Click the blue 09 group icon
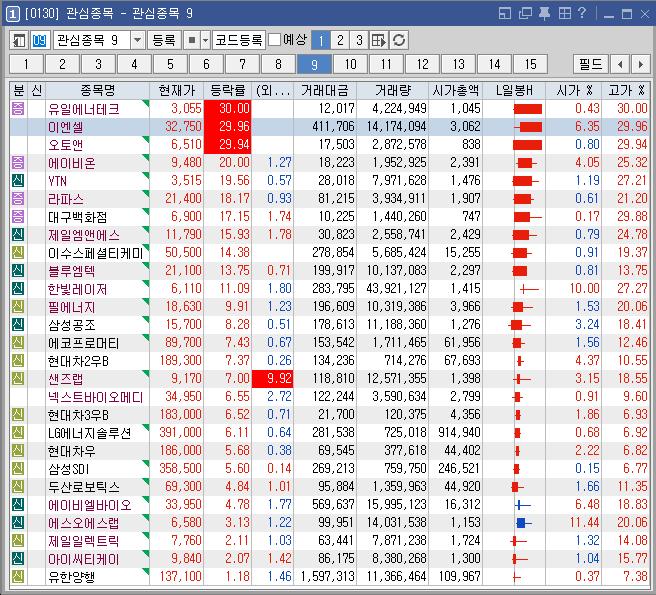The image size is (656, 595). tap(39, 41)
